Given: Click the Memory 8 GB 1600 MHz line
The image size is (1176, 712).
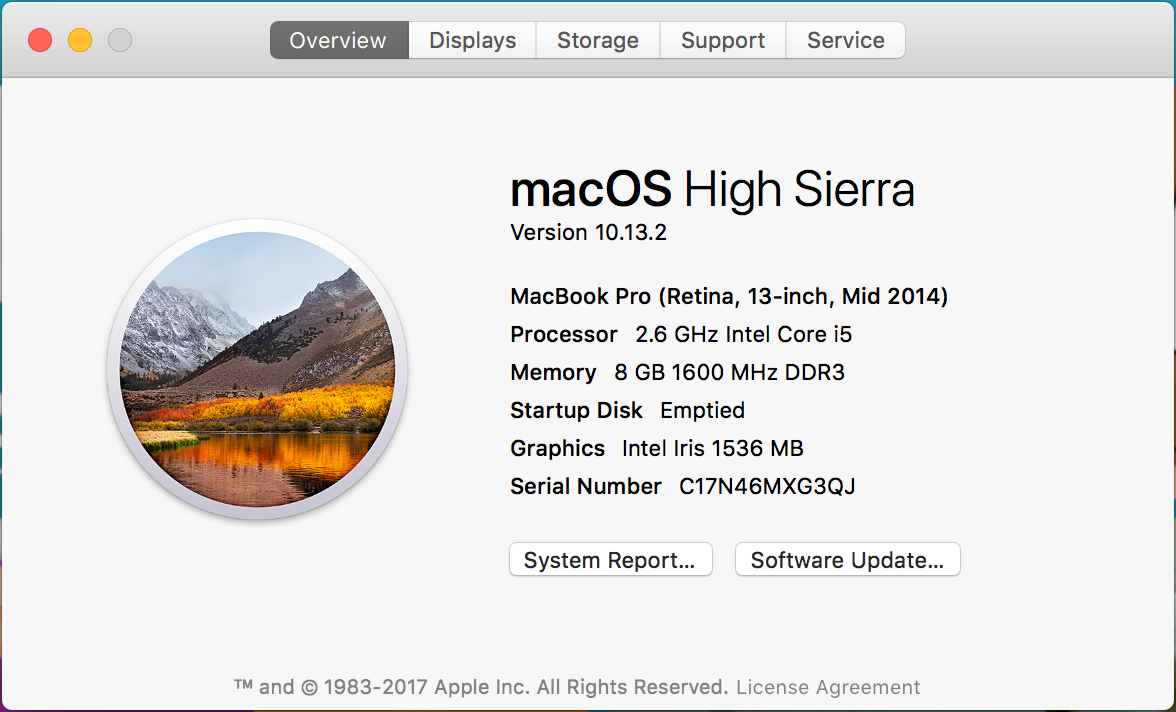Looking at the screenshot, I should pyautogui.click(x=677, y=373).
